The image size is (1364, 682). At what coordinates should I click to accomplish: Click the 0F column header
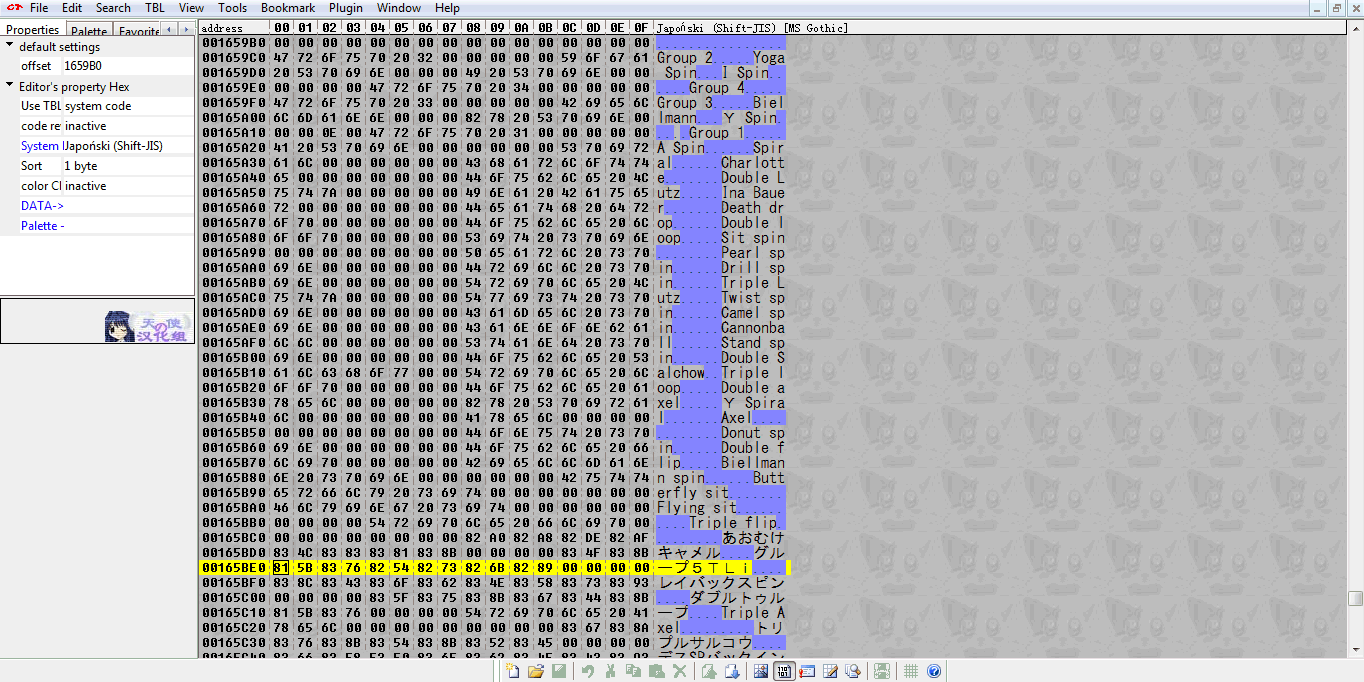(641, 28)
